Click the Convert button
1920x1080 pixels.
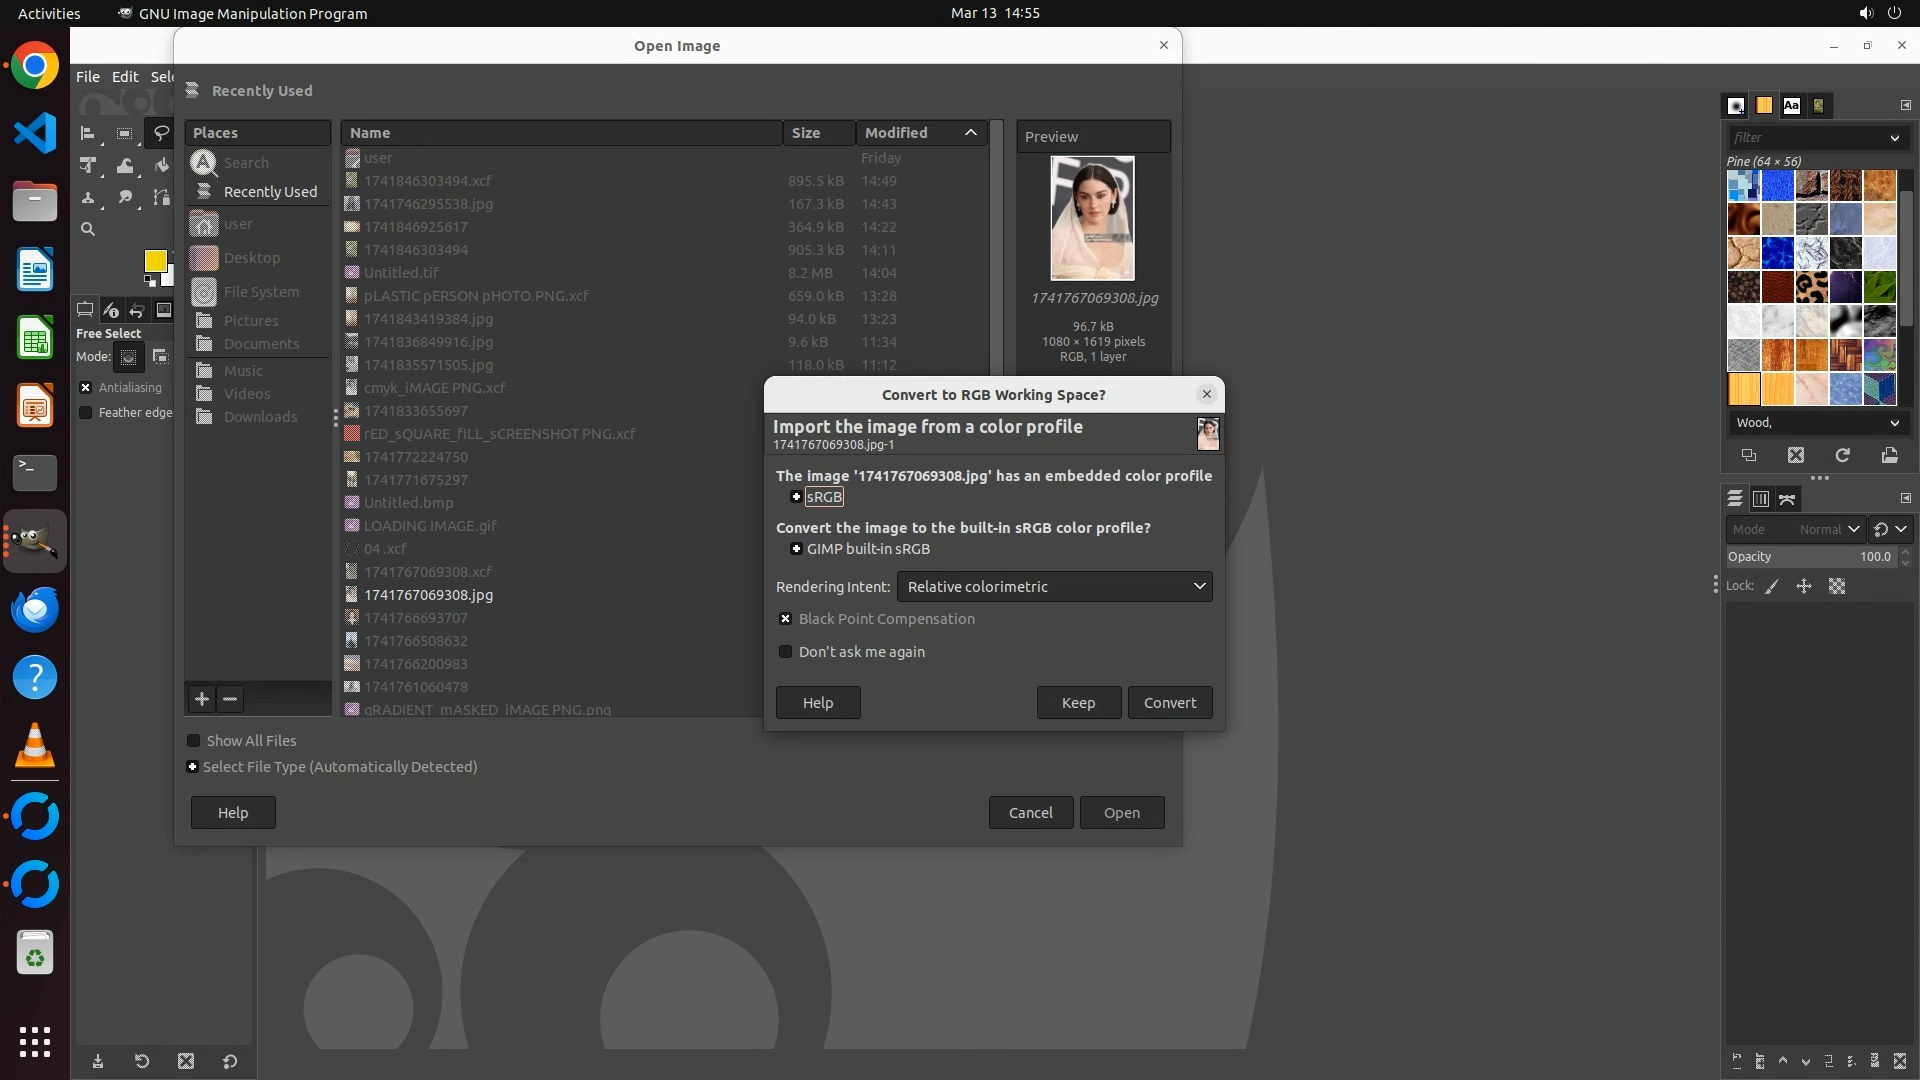[1170, 702]
